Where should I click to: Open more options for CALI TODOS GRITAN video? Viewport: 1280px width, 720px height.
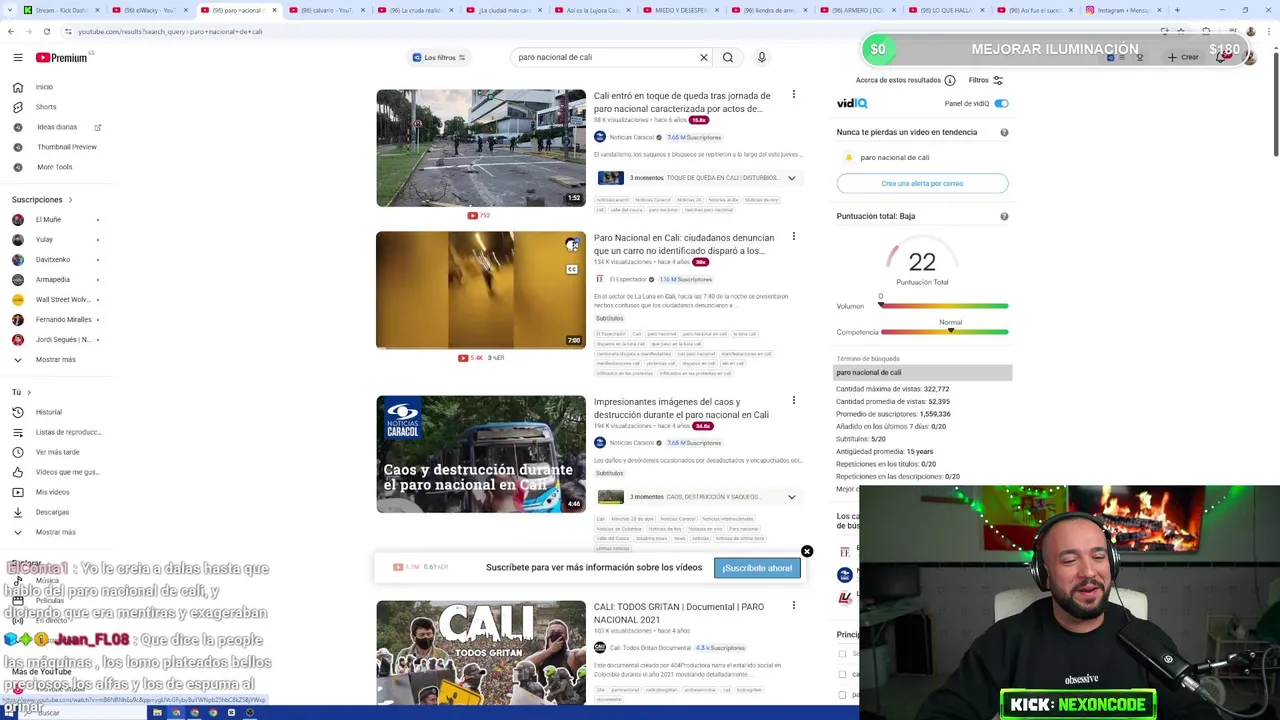tap(794, 606)
